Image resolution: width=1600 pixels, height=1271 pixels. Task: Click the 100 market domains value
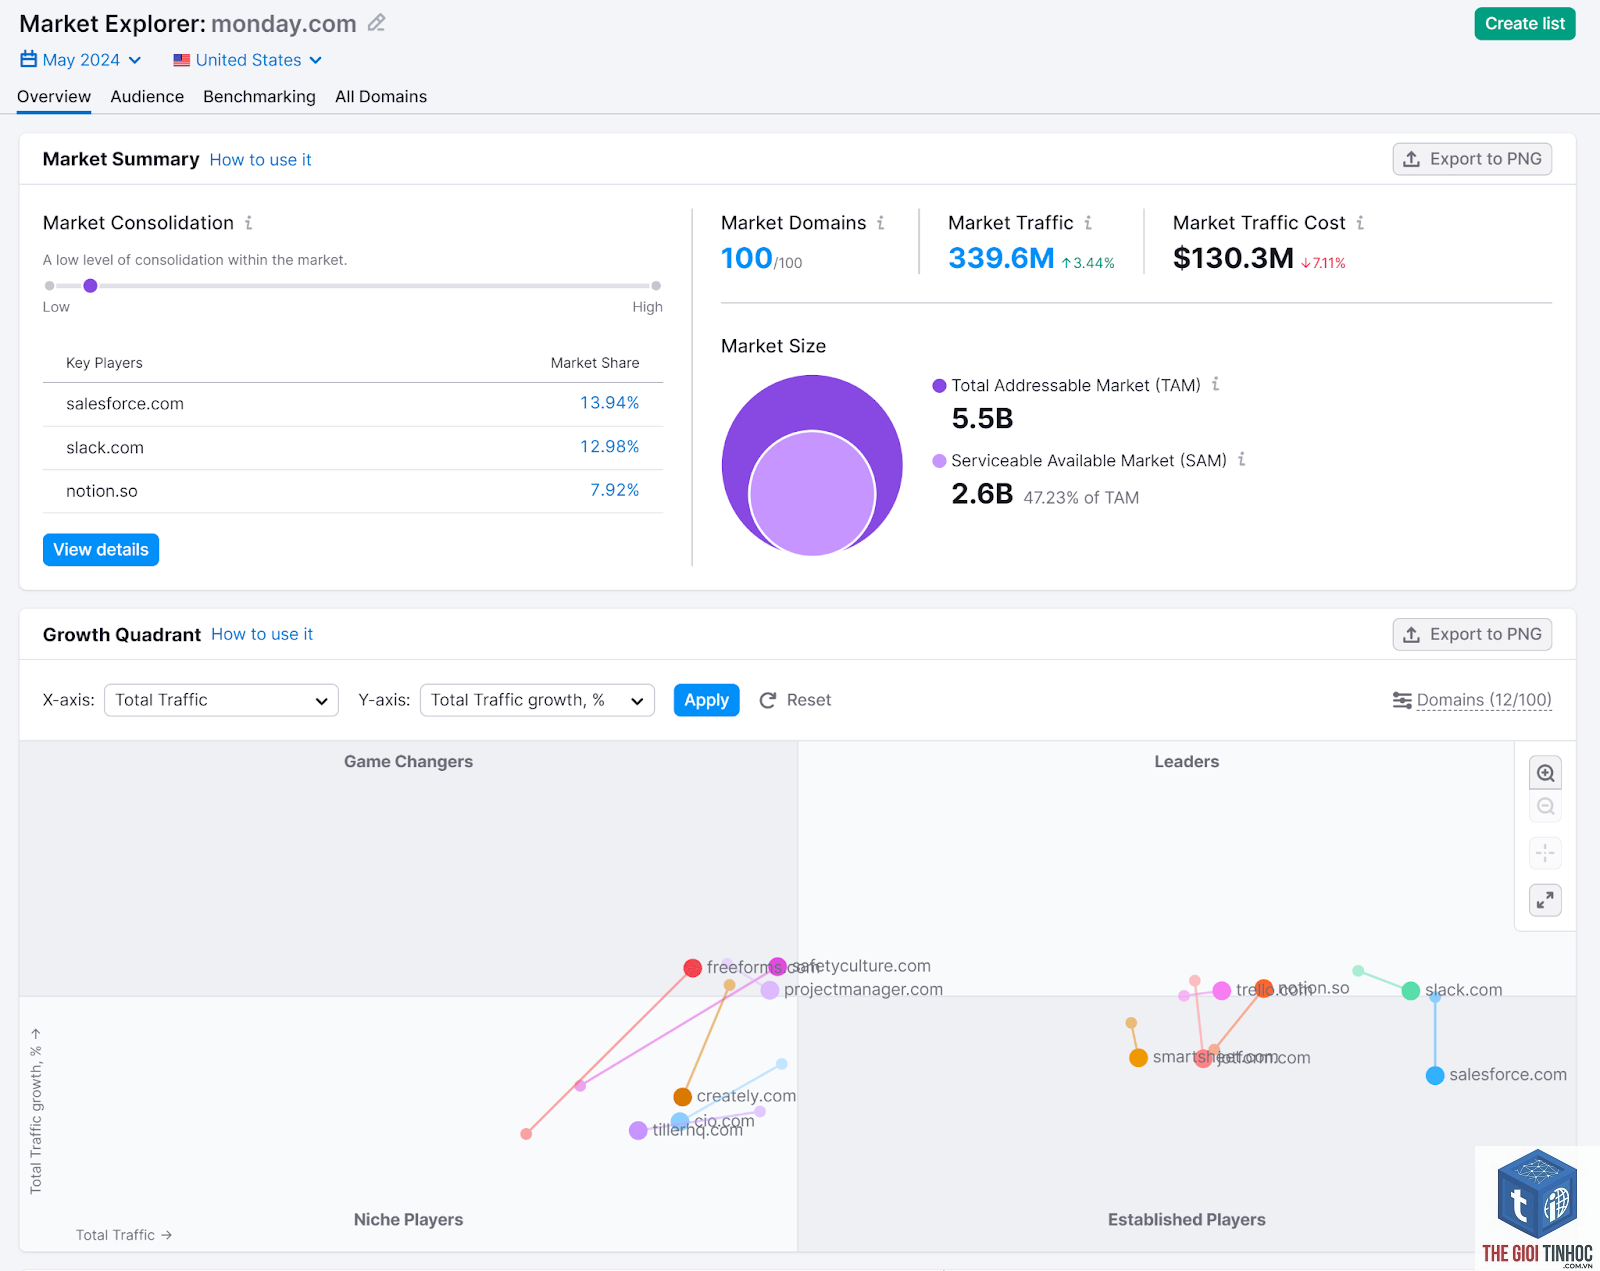click(746, 258)
